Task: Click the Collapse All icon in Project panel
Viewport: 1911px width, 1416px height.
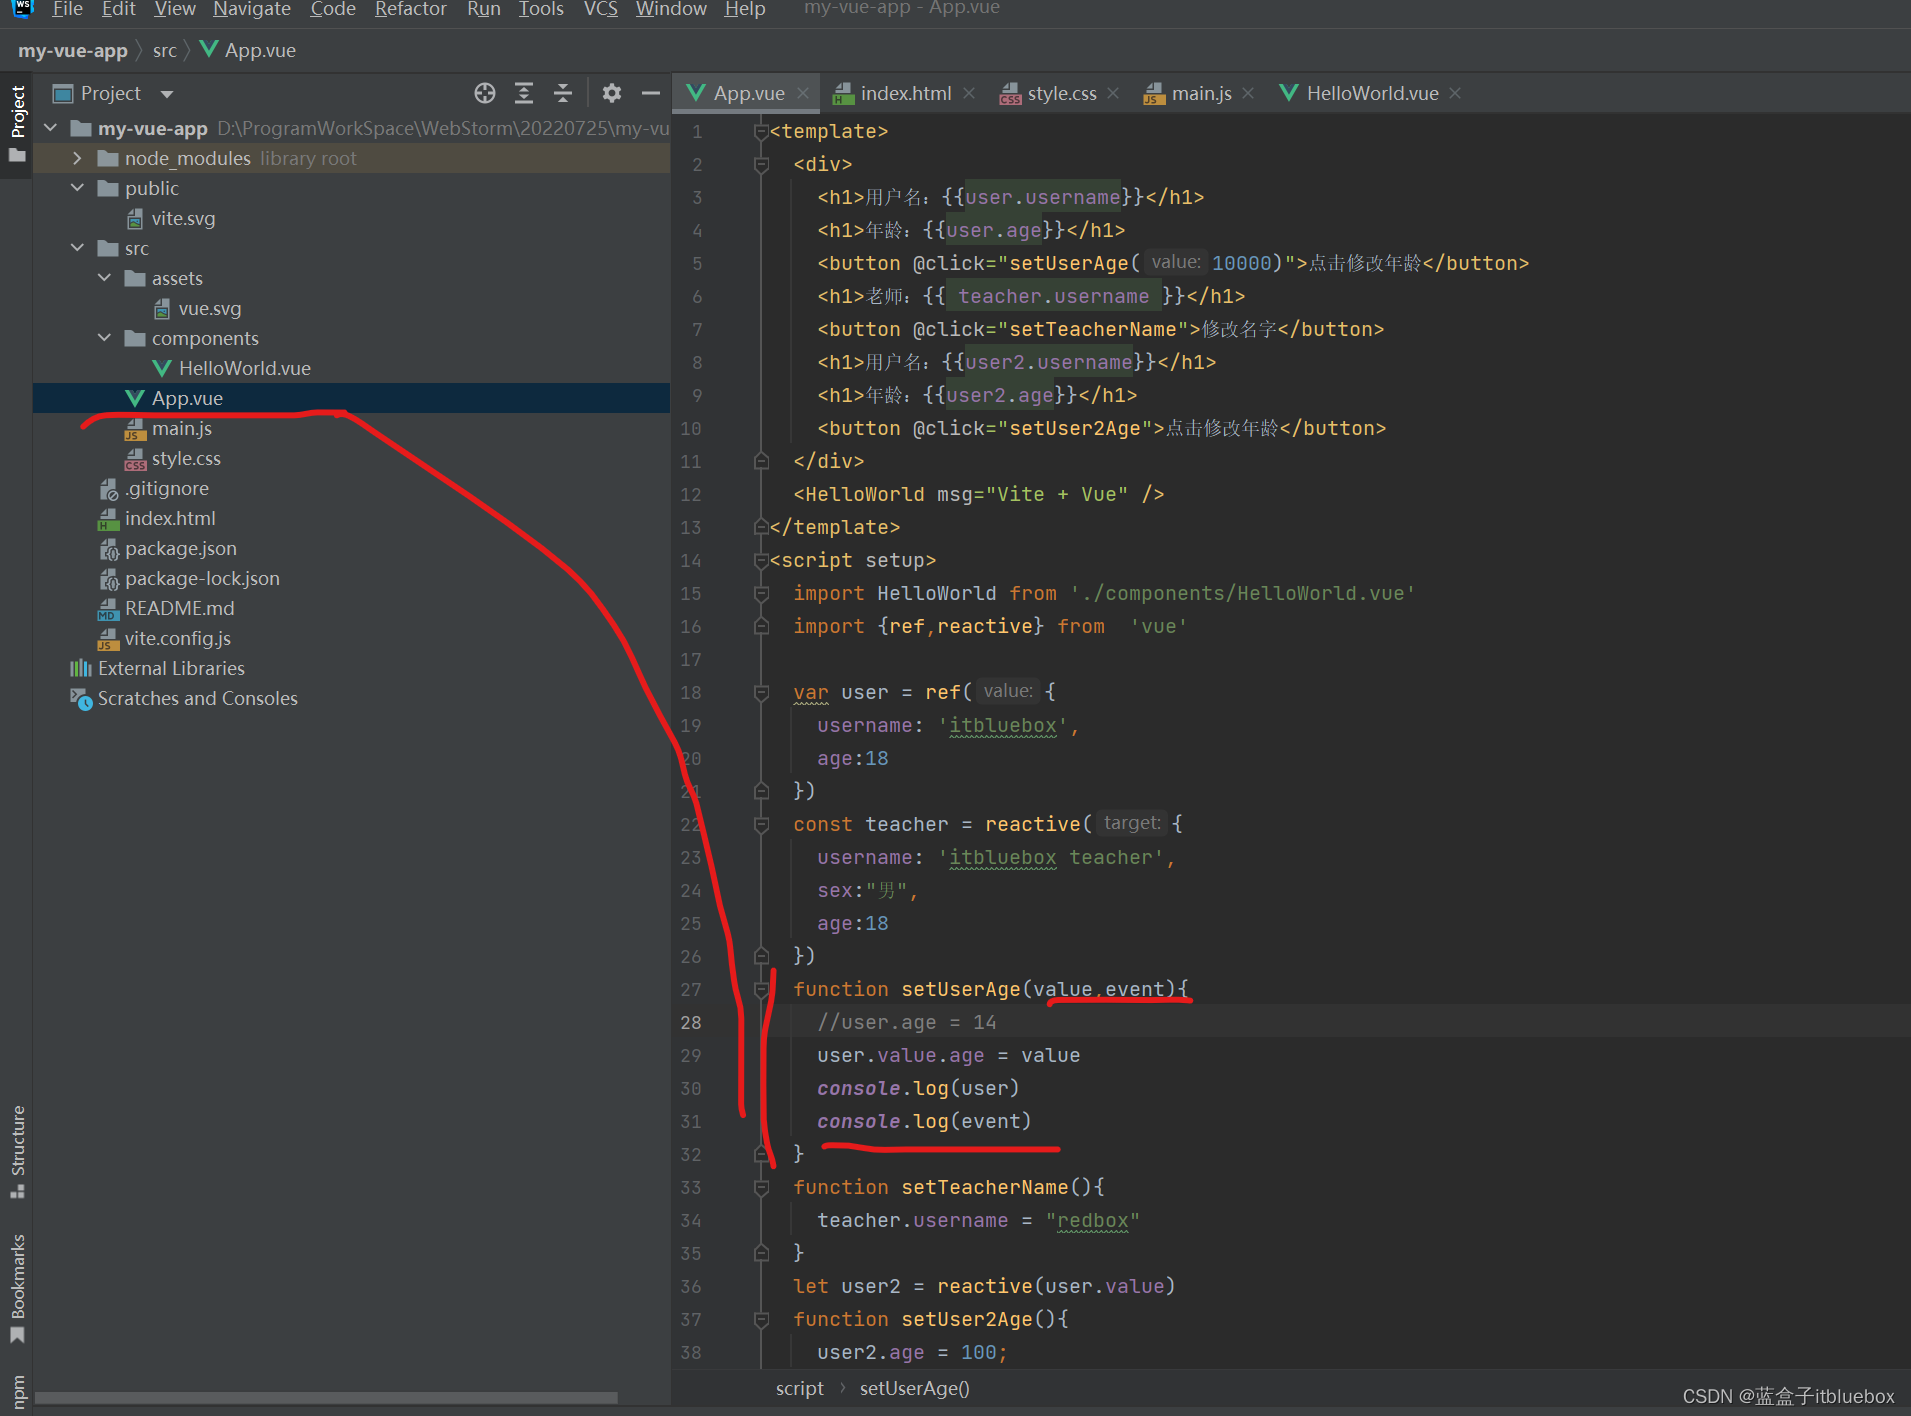Action: [563, 93]
